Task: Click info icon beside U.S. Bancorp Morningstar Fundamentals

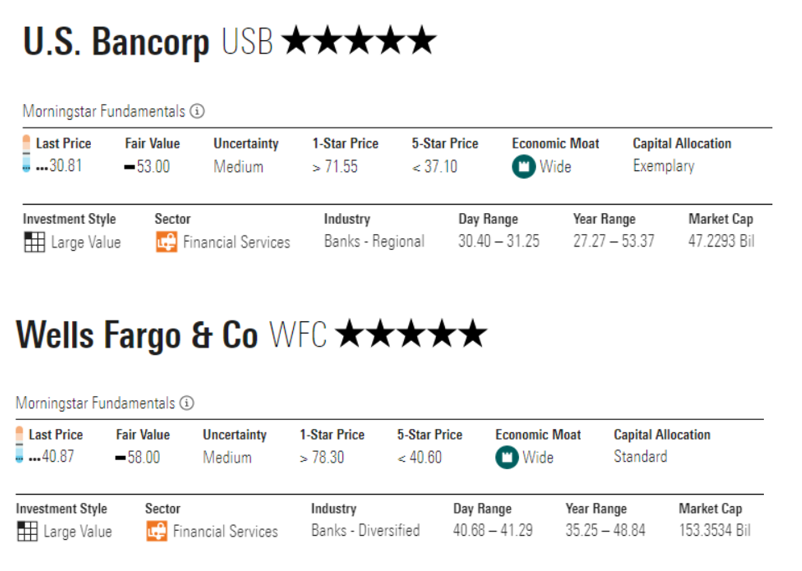Action: coord(197,111)
